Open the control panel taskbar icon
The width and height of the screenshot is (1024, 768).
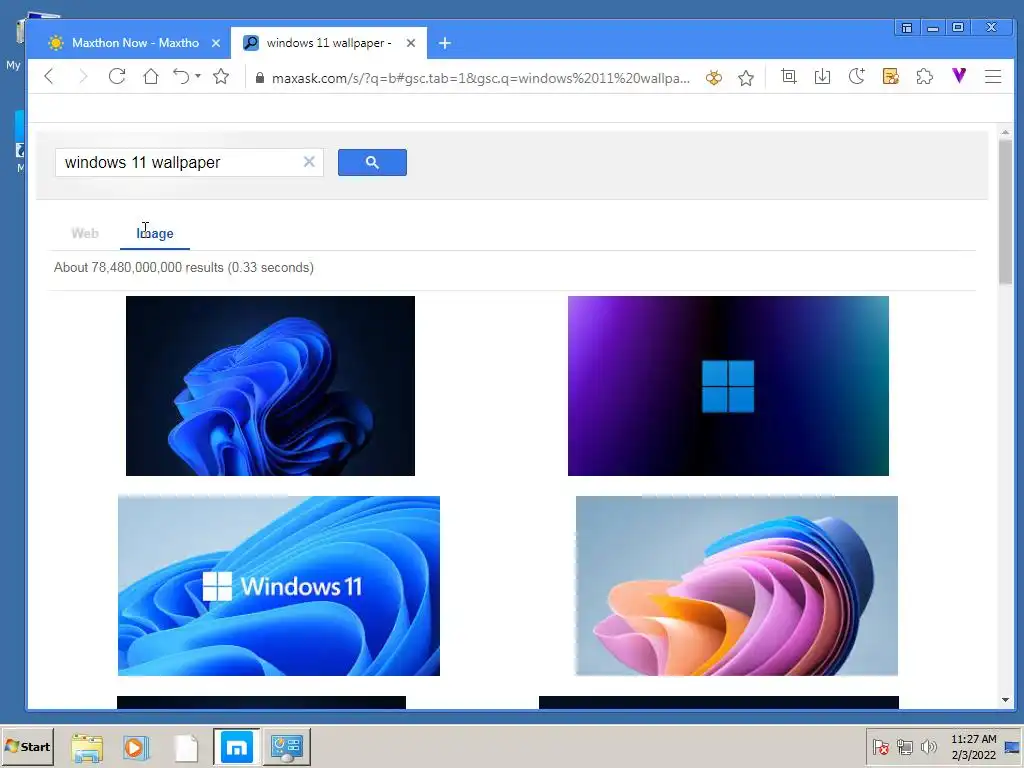pos(286,747)
